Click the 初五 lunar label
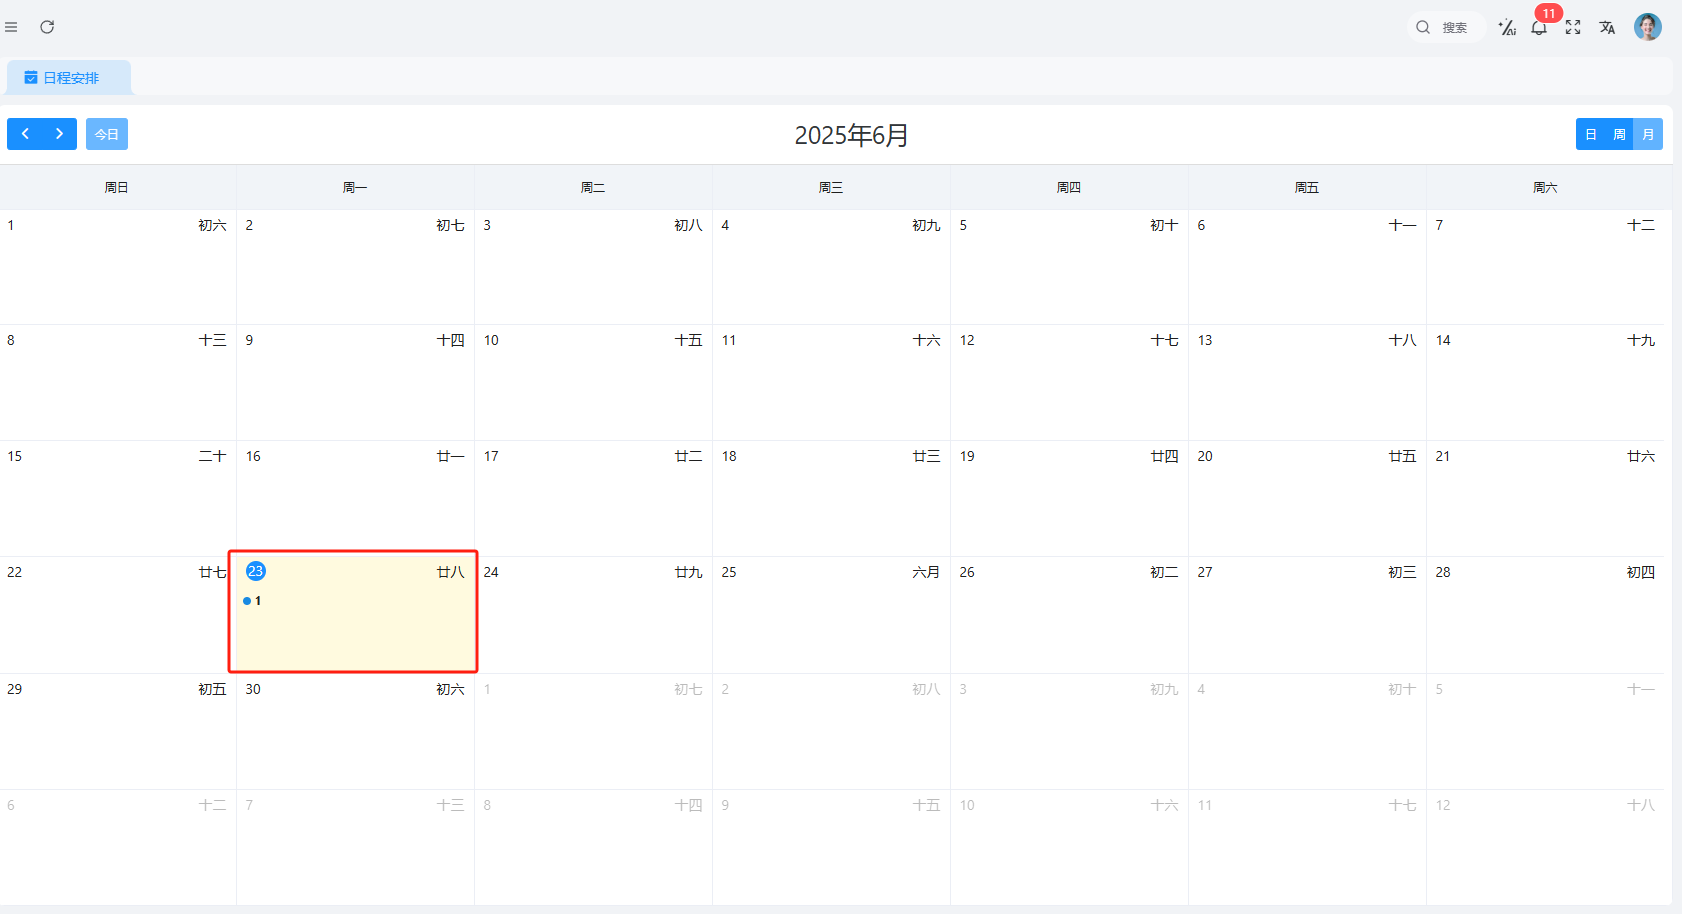Image resolution: width=1682 pixels, height=914 pixels. click(x=212, y=689)
